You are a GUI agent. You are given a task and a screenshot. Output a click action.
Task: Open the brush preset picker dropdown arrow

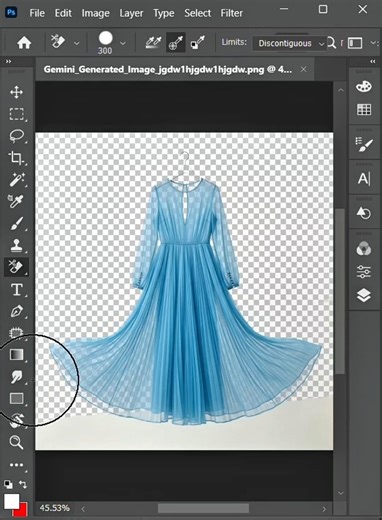[x=123, y=43]
